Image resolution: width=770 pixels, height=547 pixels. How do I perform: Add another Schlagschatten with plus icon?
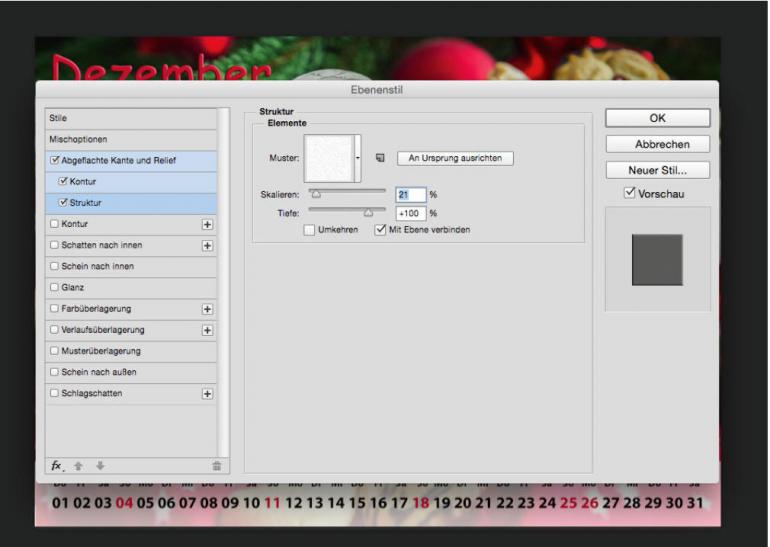[207, 394]
